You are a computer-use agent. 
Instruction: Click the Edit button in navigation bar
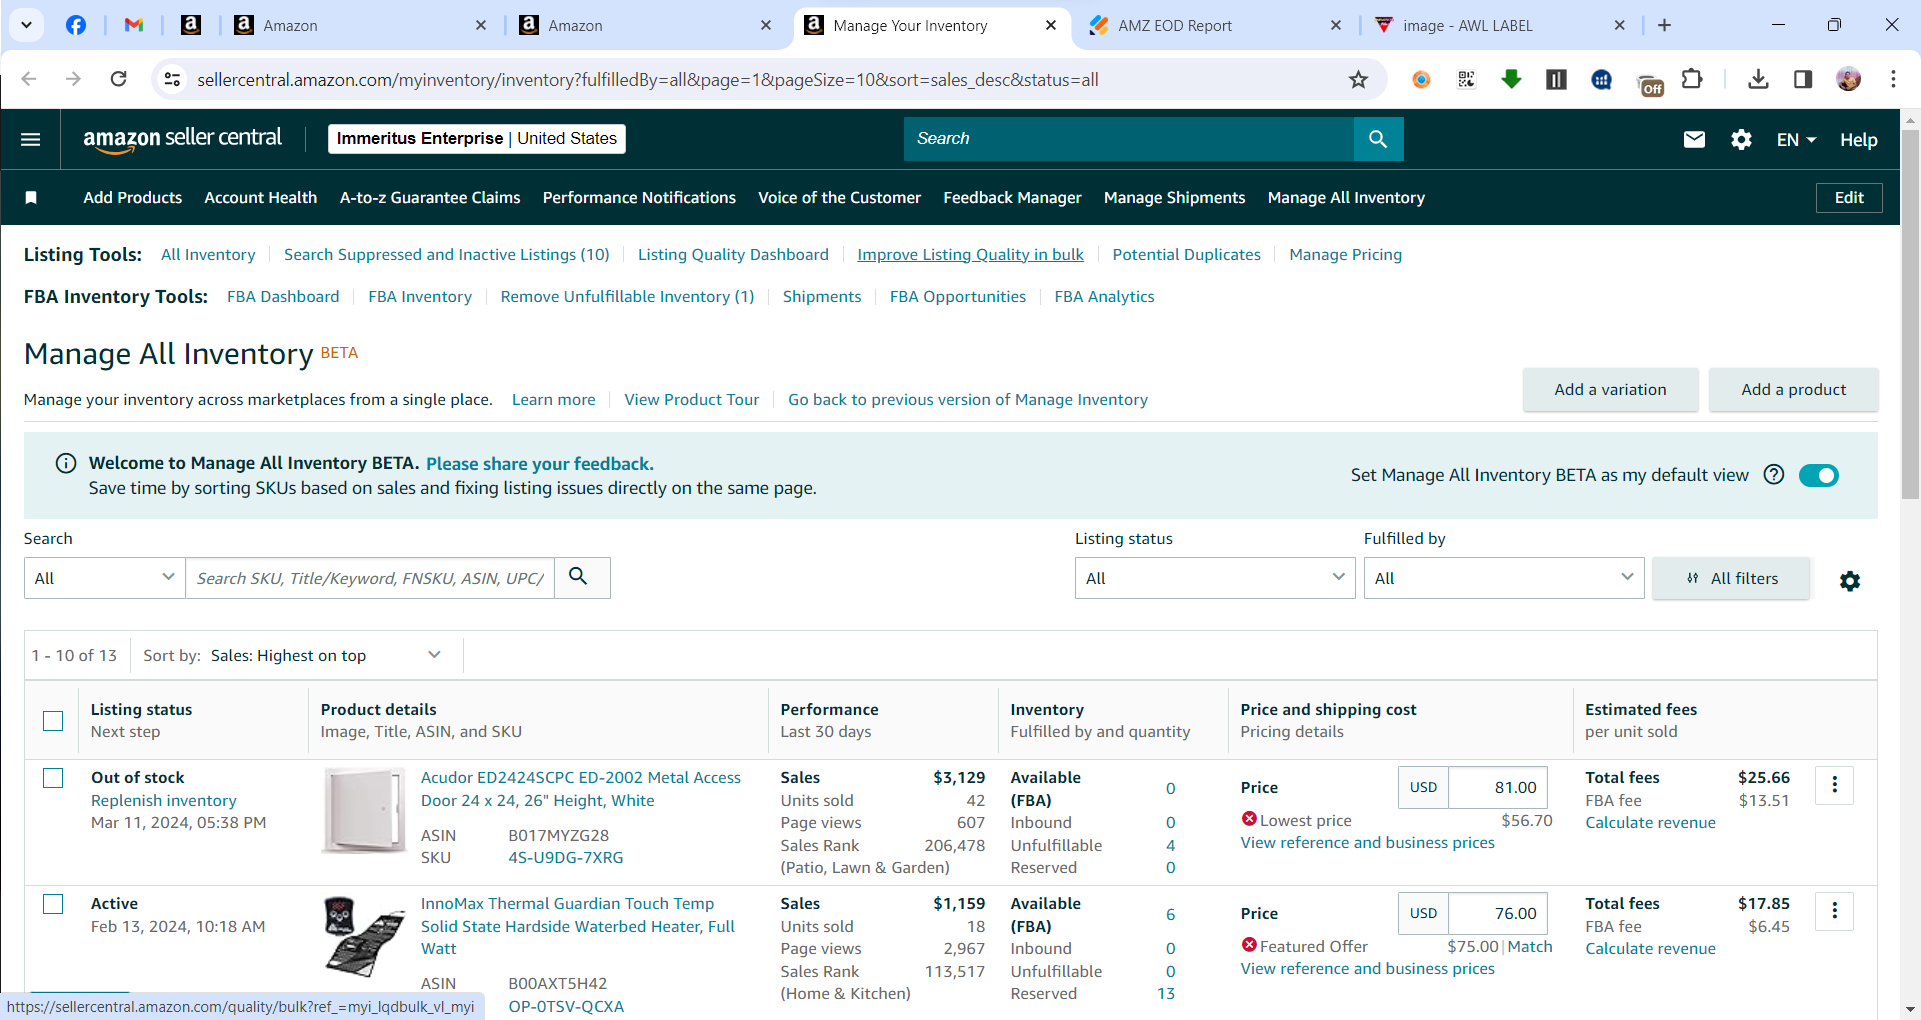(x=1848, y=198)
